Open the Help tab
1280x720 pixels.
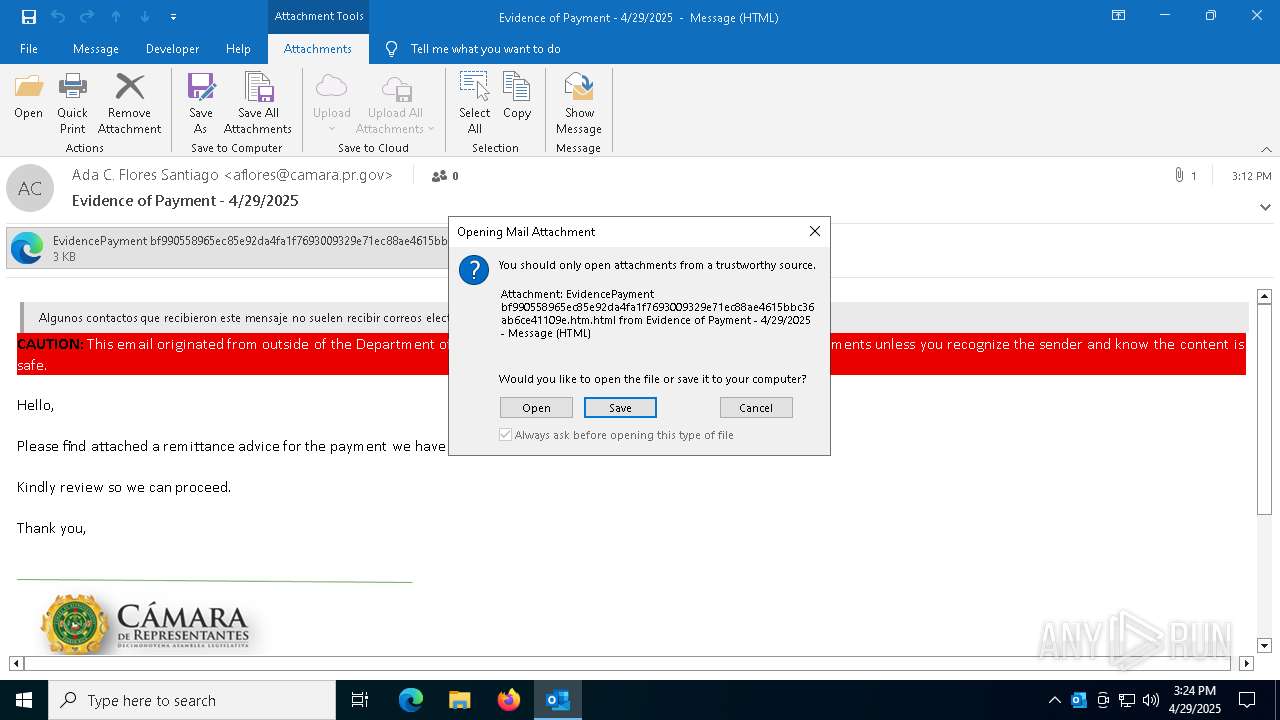pyautogui.click(x=238, y=49)
